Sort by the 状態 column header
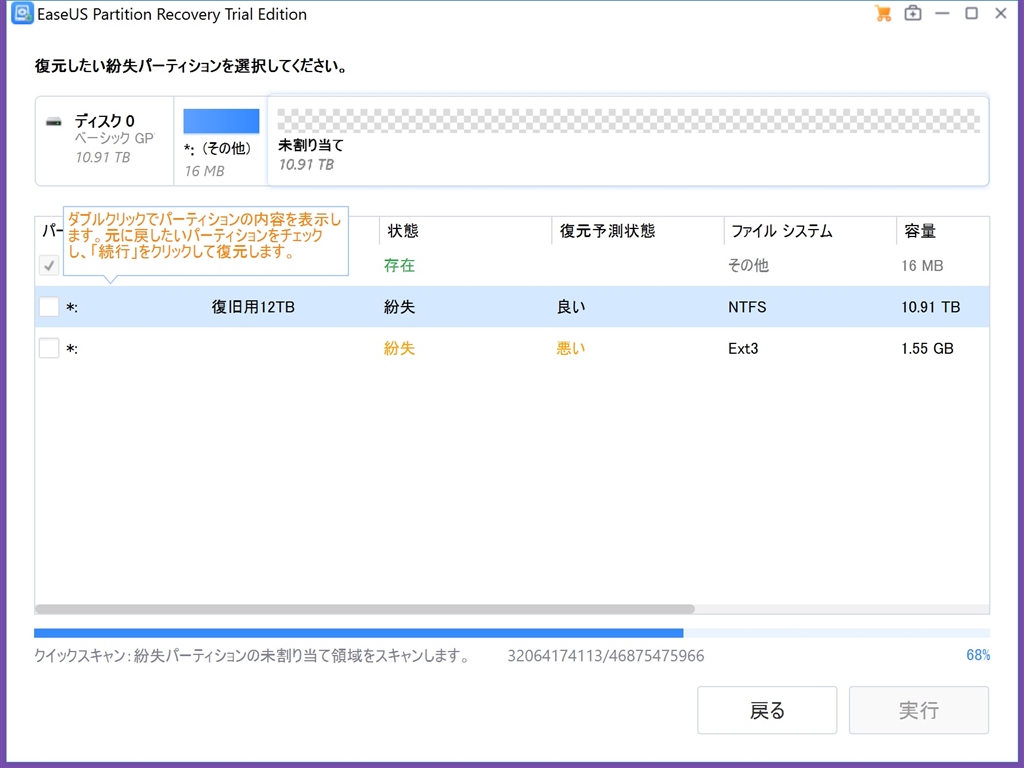 click(x=403, y=231)
